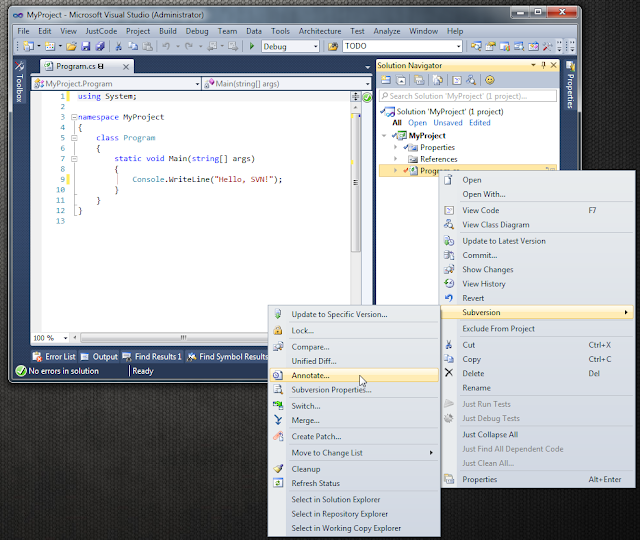Image resolution: width=640 pixels, height=540 pixels.
Task: Click the editor vertical scrollbar thumb
Action: click(356, 184)
